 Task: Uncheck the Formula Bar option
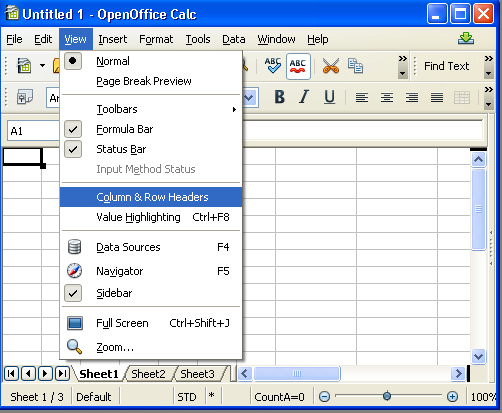pyautogui.click(x=151, y=129)
